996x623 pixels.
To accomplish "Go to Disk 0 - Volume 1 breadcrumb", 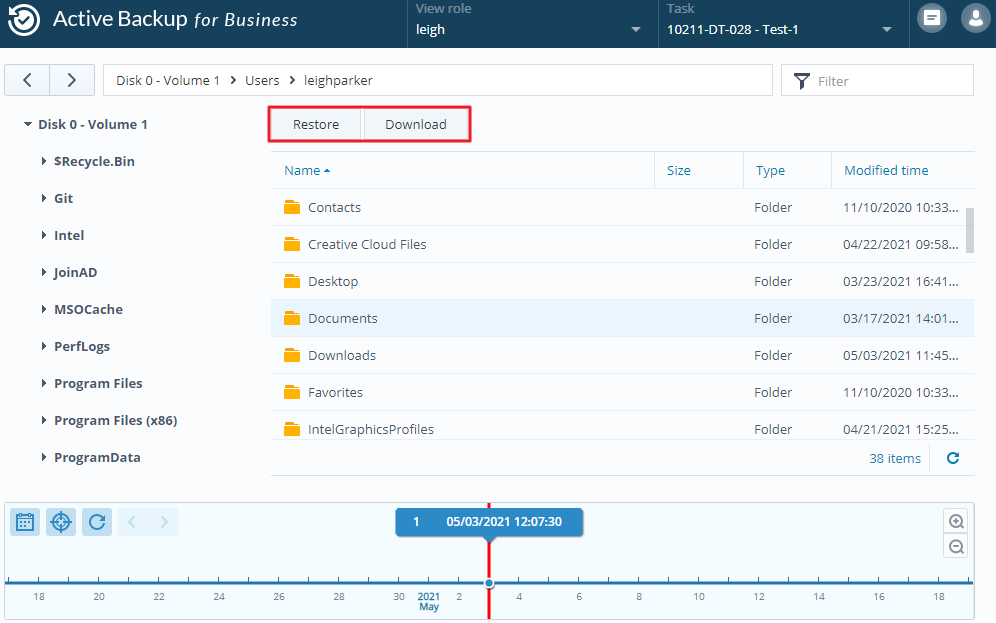I will pos(168,81).
